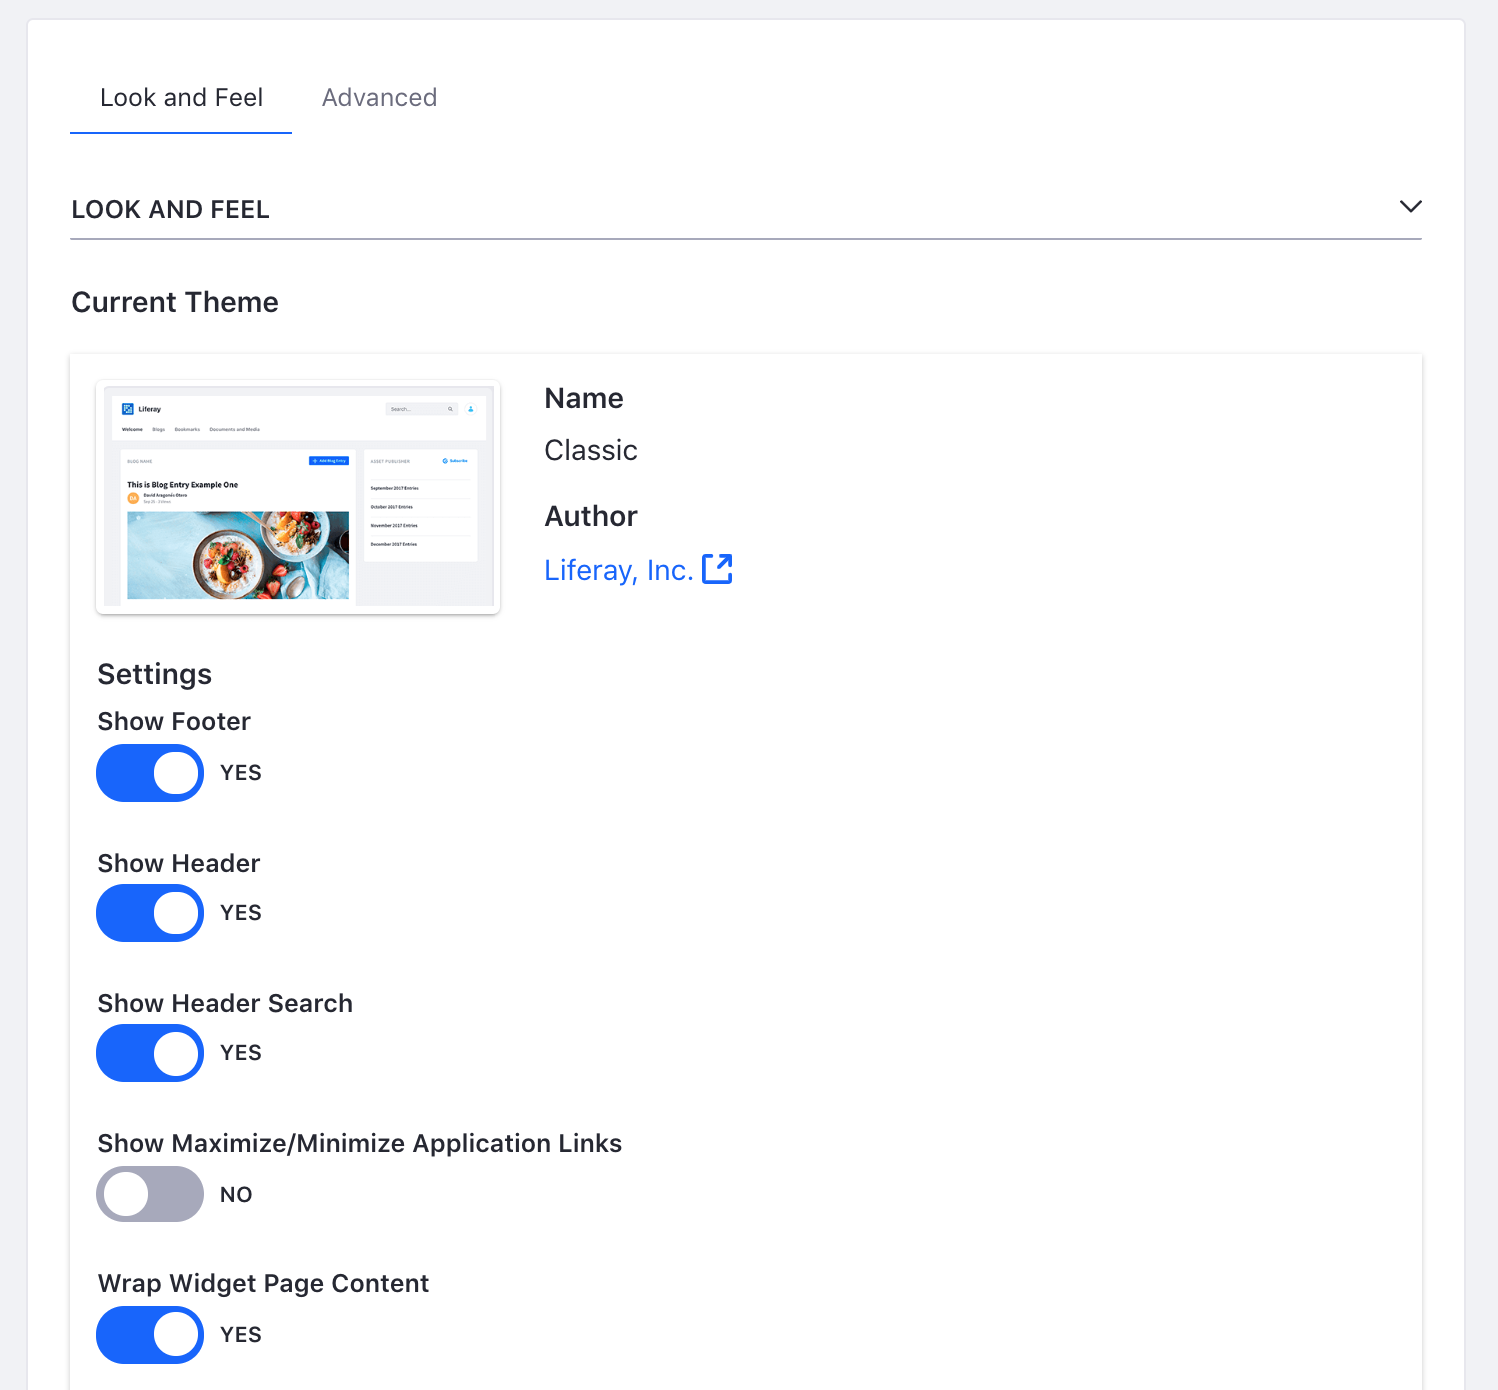This screenshot has height=1390, width=1498.
Task: Click the external link icon beside Liferay, Inc.
Action: 718,569
